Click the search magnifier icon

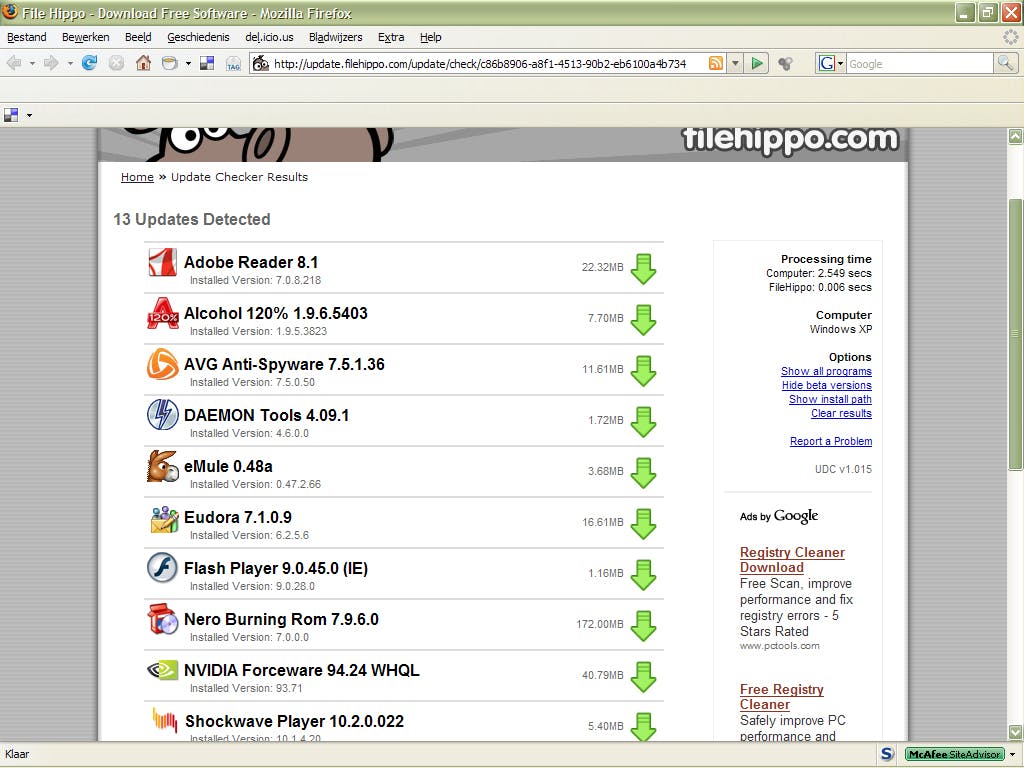tap(1005, 63)
